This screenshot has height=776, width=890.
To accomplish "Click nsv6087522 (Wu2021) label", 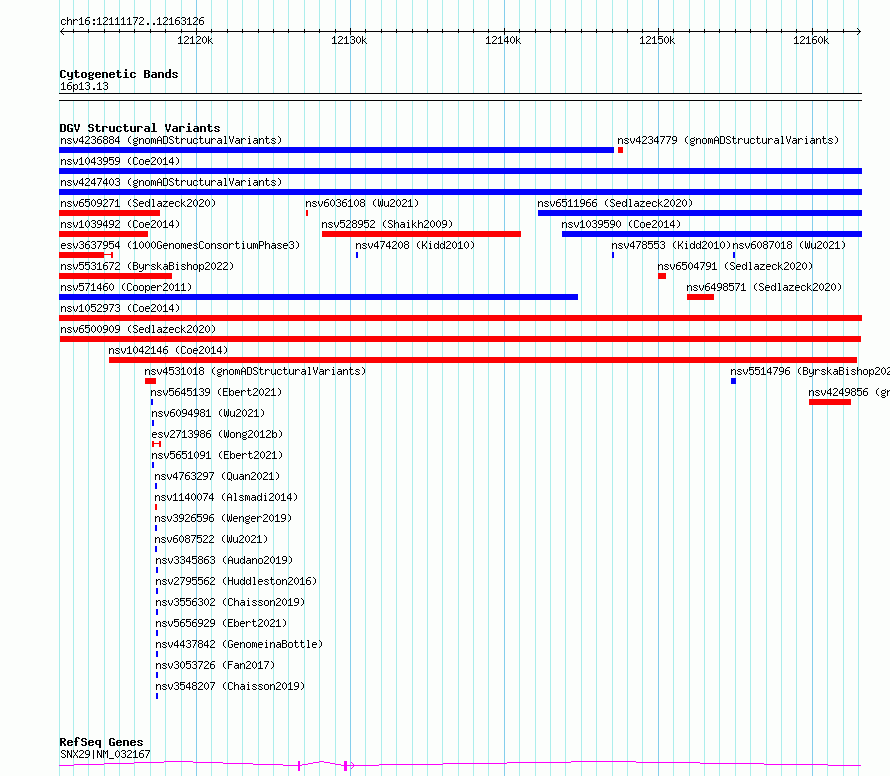I will pyautogui.click(x=211, y=539).
